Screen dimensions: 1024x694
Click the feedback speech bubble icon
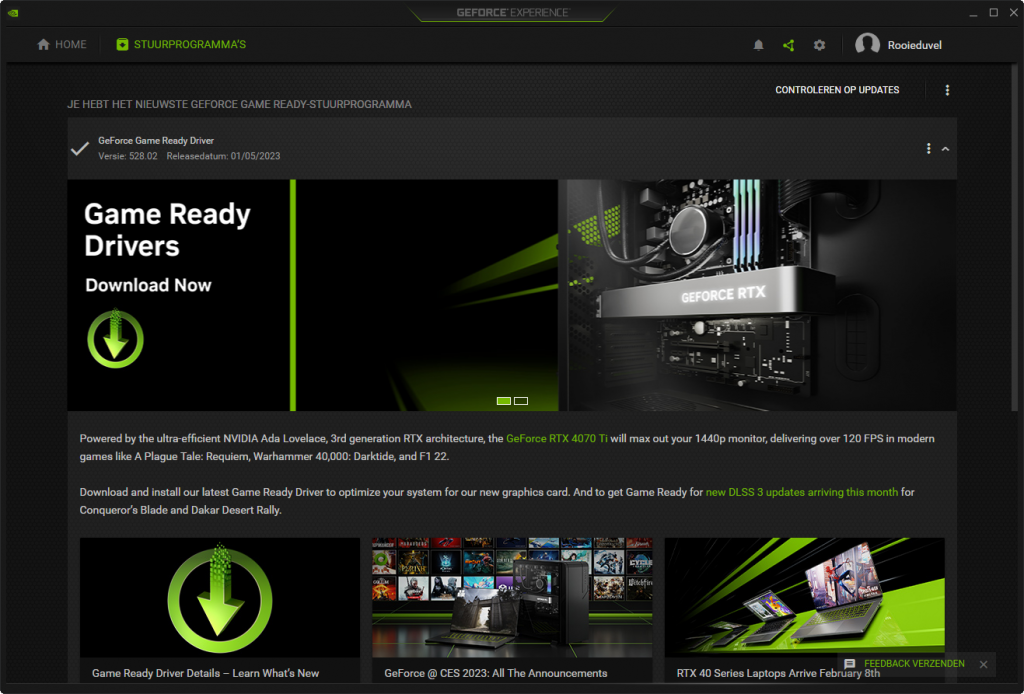849,664
